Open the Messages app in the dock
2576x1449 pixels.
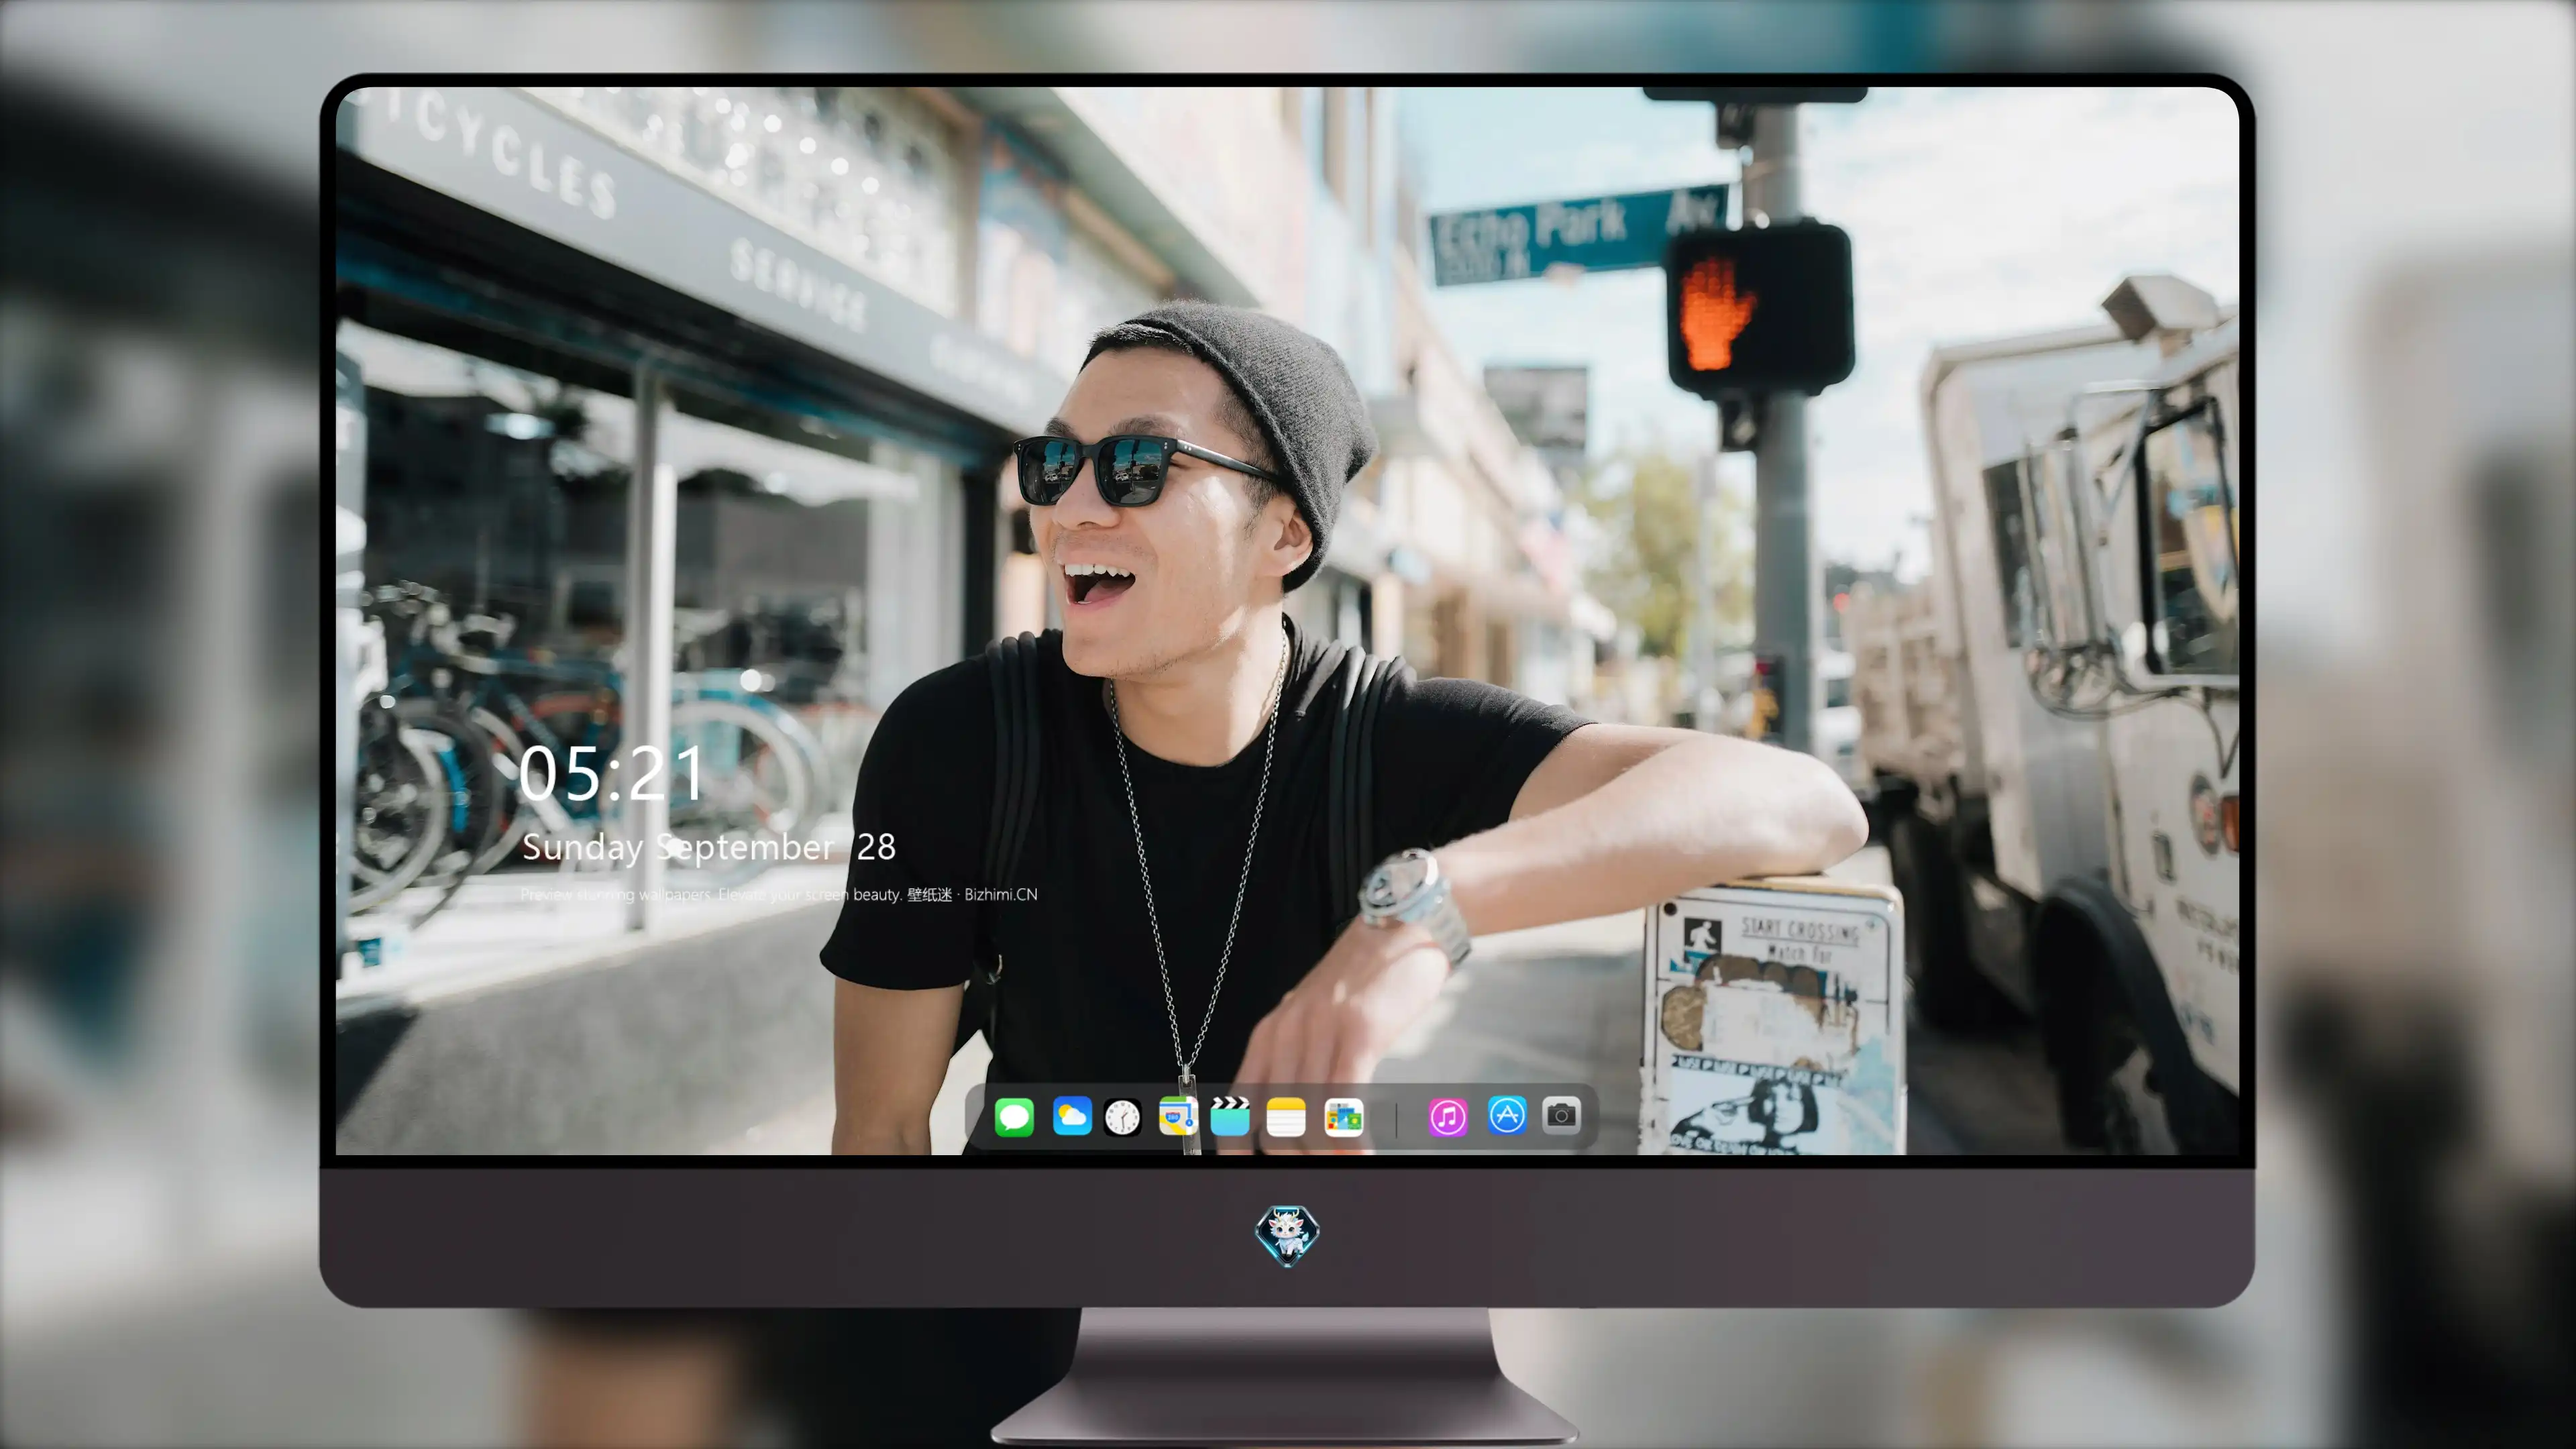[1014, 1116]
